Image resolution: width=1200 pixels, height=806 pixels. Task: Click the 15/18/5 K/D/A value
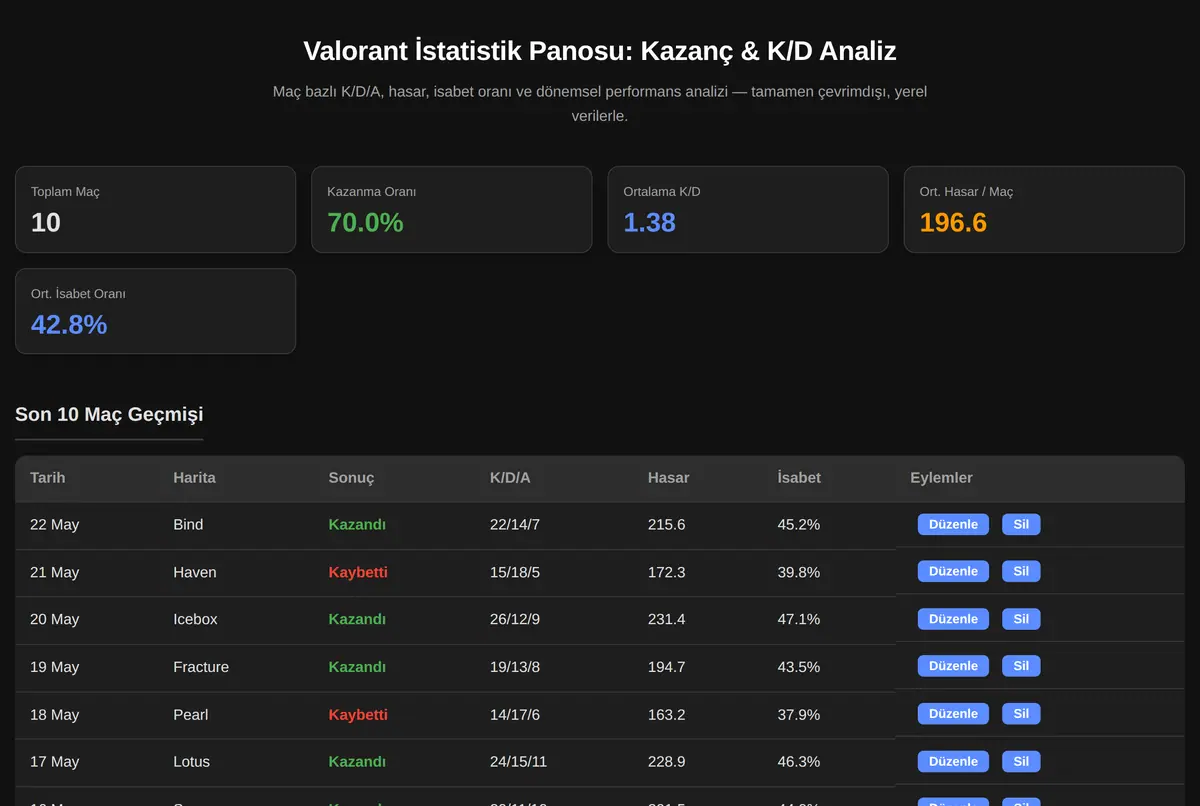click(x=515, y=572)
